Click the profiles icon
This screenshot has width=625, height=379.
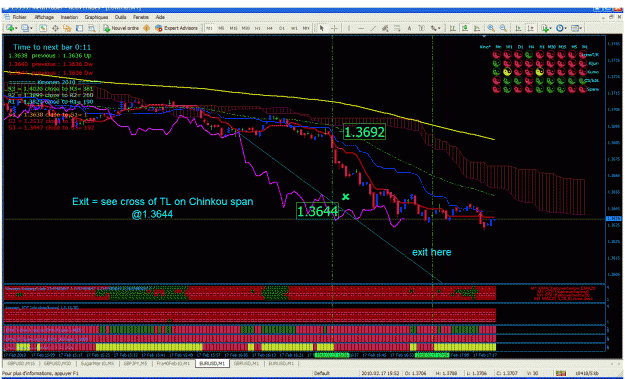[25, 28]
